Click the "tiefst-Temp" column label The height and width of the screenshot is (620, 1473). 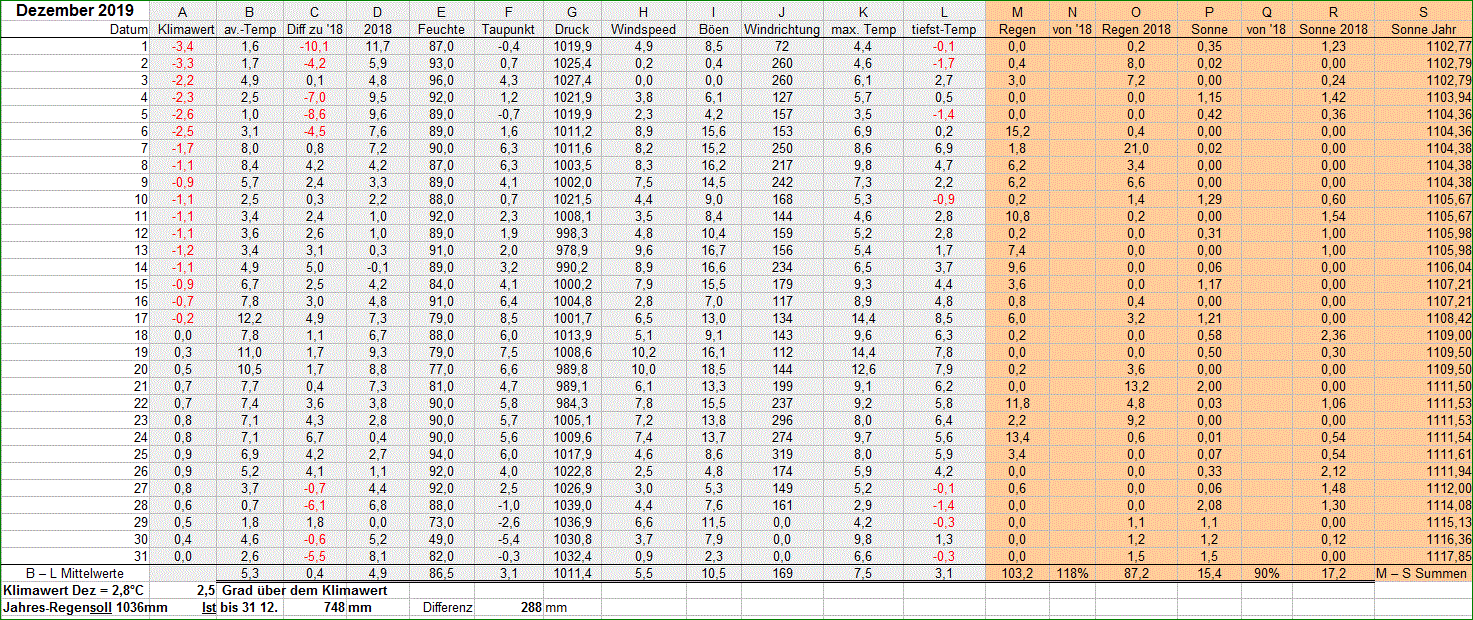coord(944,30)
